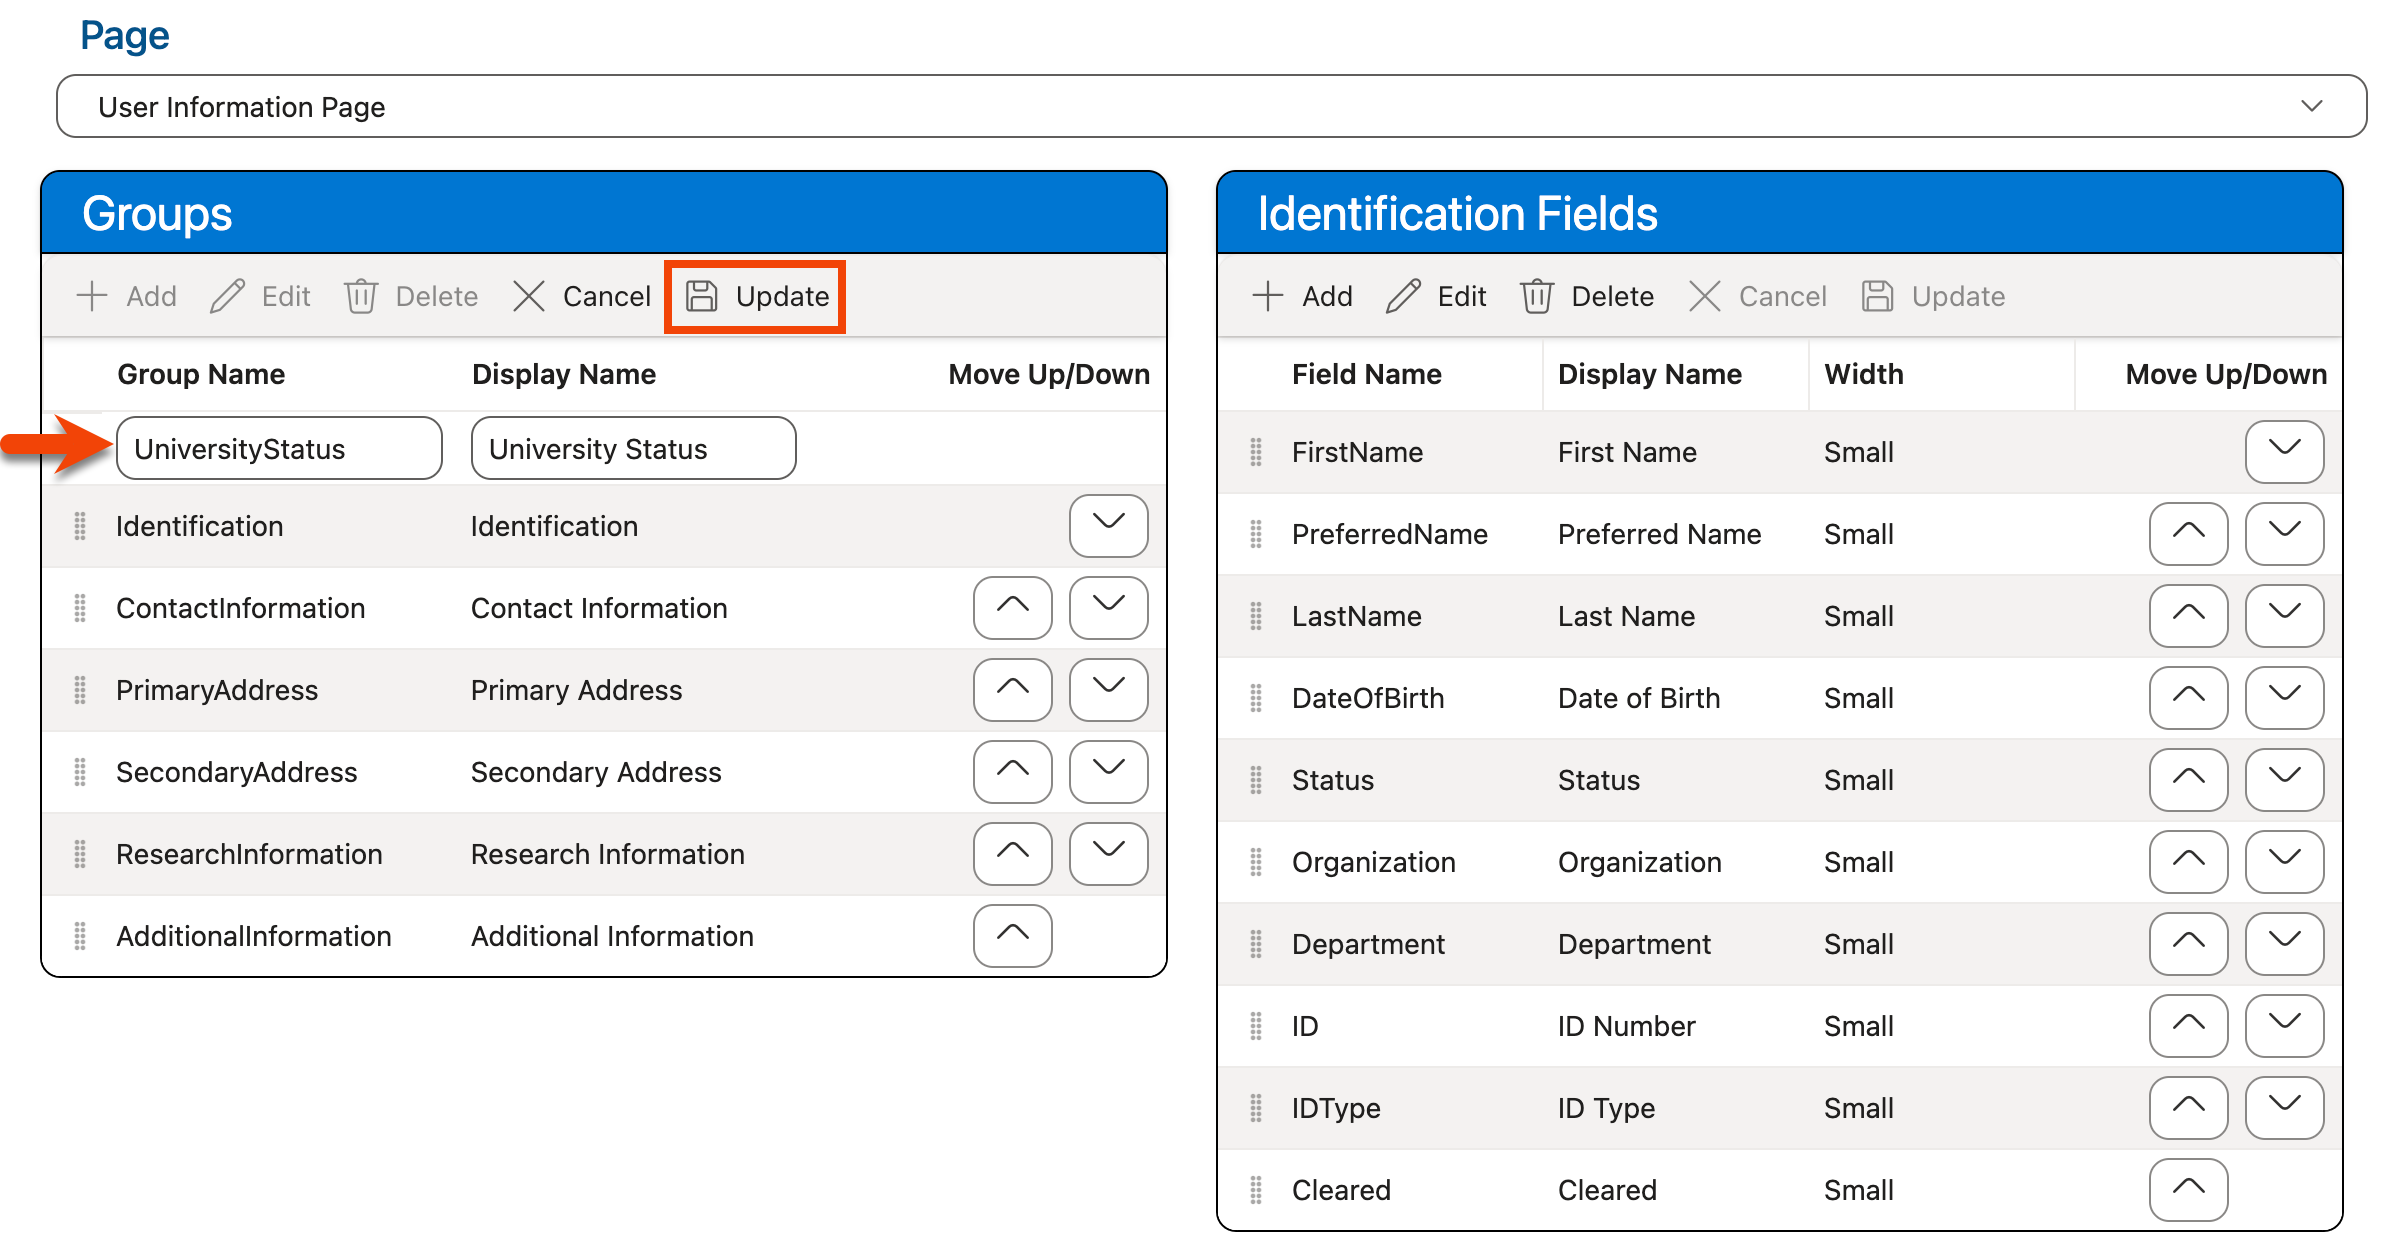The width and height of the screenshot is (2396, 1256).
Task: Click the Add icon in Identification Fields
Action: coord(1268,295)
